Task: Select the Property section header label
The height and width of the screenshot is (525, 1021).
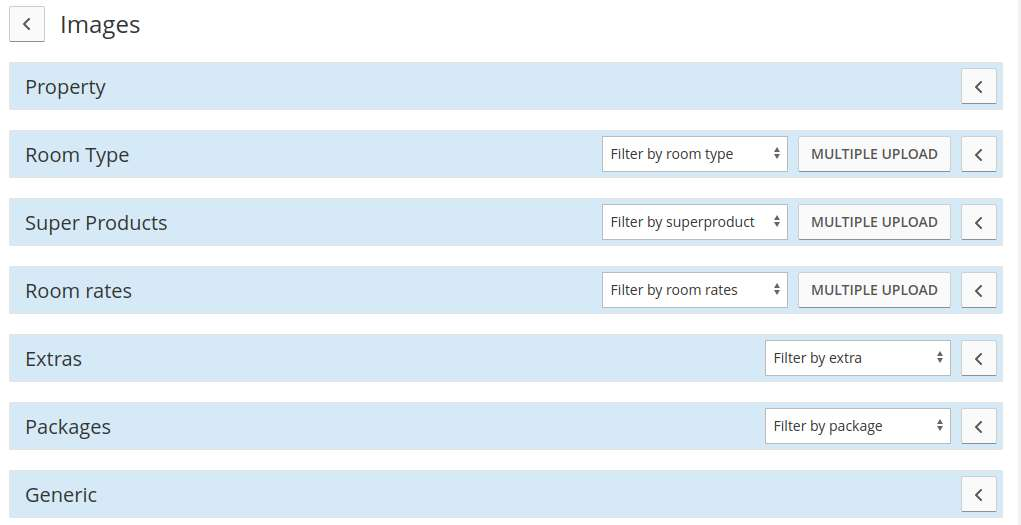Action: pos(65,87)
